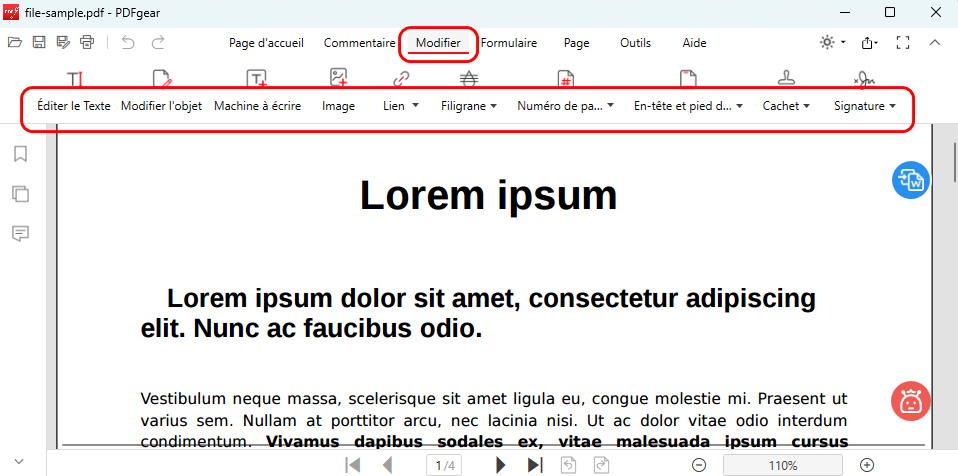
Task: Rotate the page counterclockwise
Action: pos(568,465)
